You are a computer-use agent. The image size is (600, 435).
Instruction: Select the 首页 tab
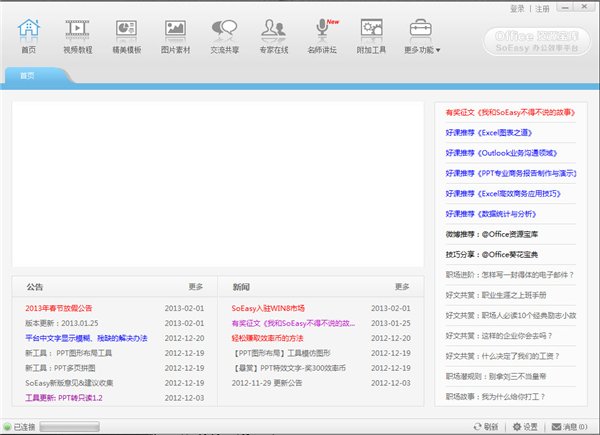coord(27,76)
